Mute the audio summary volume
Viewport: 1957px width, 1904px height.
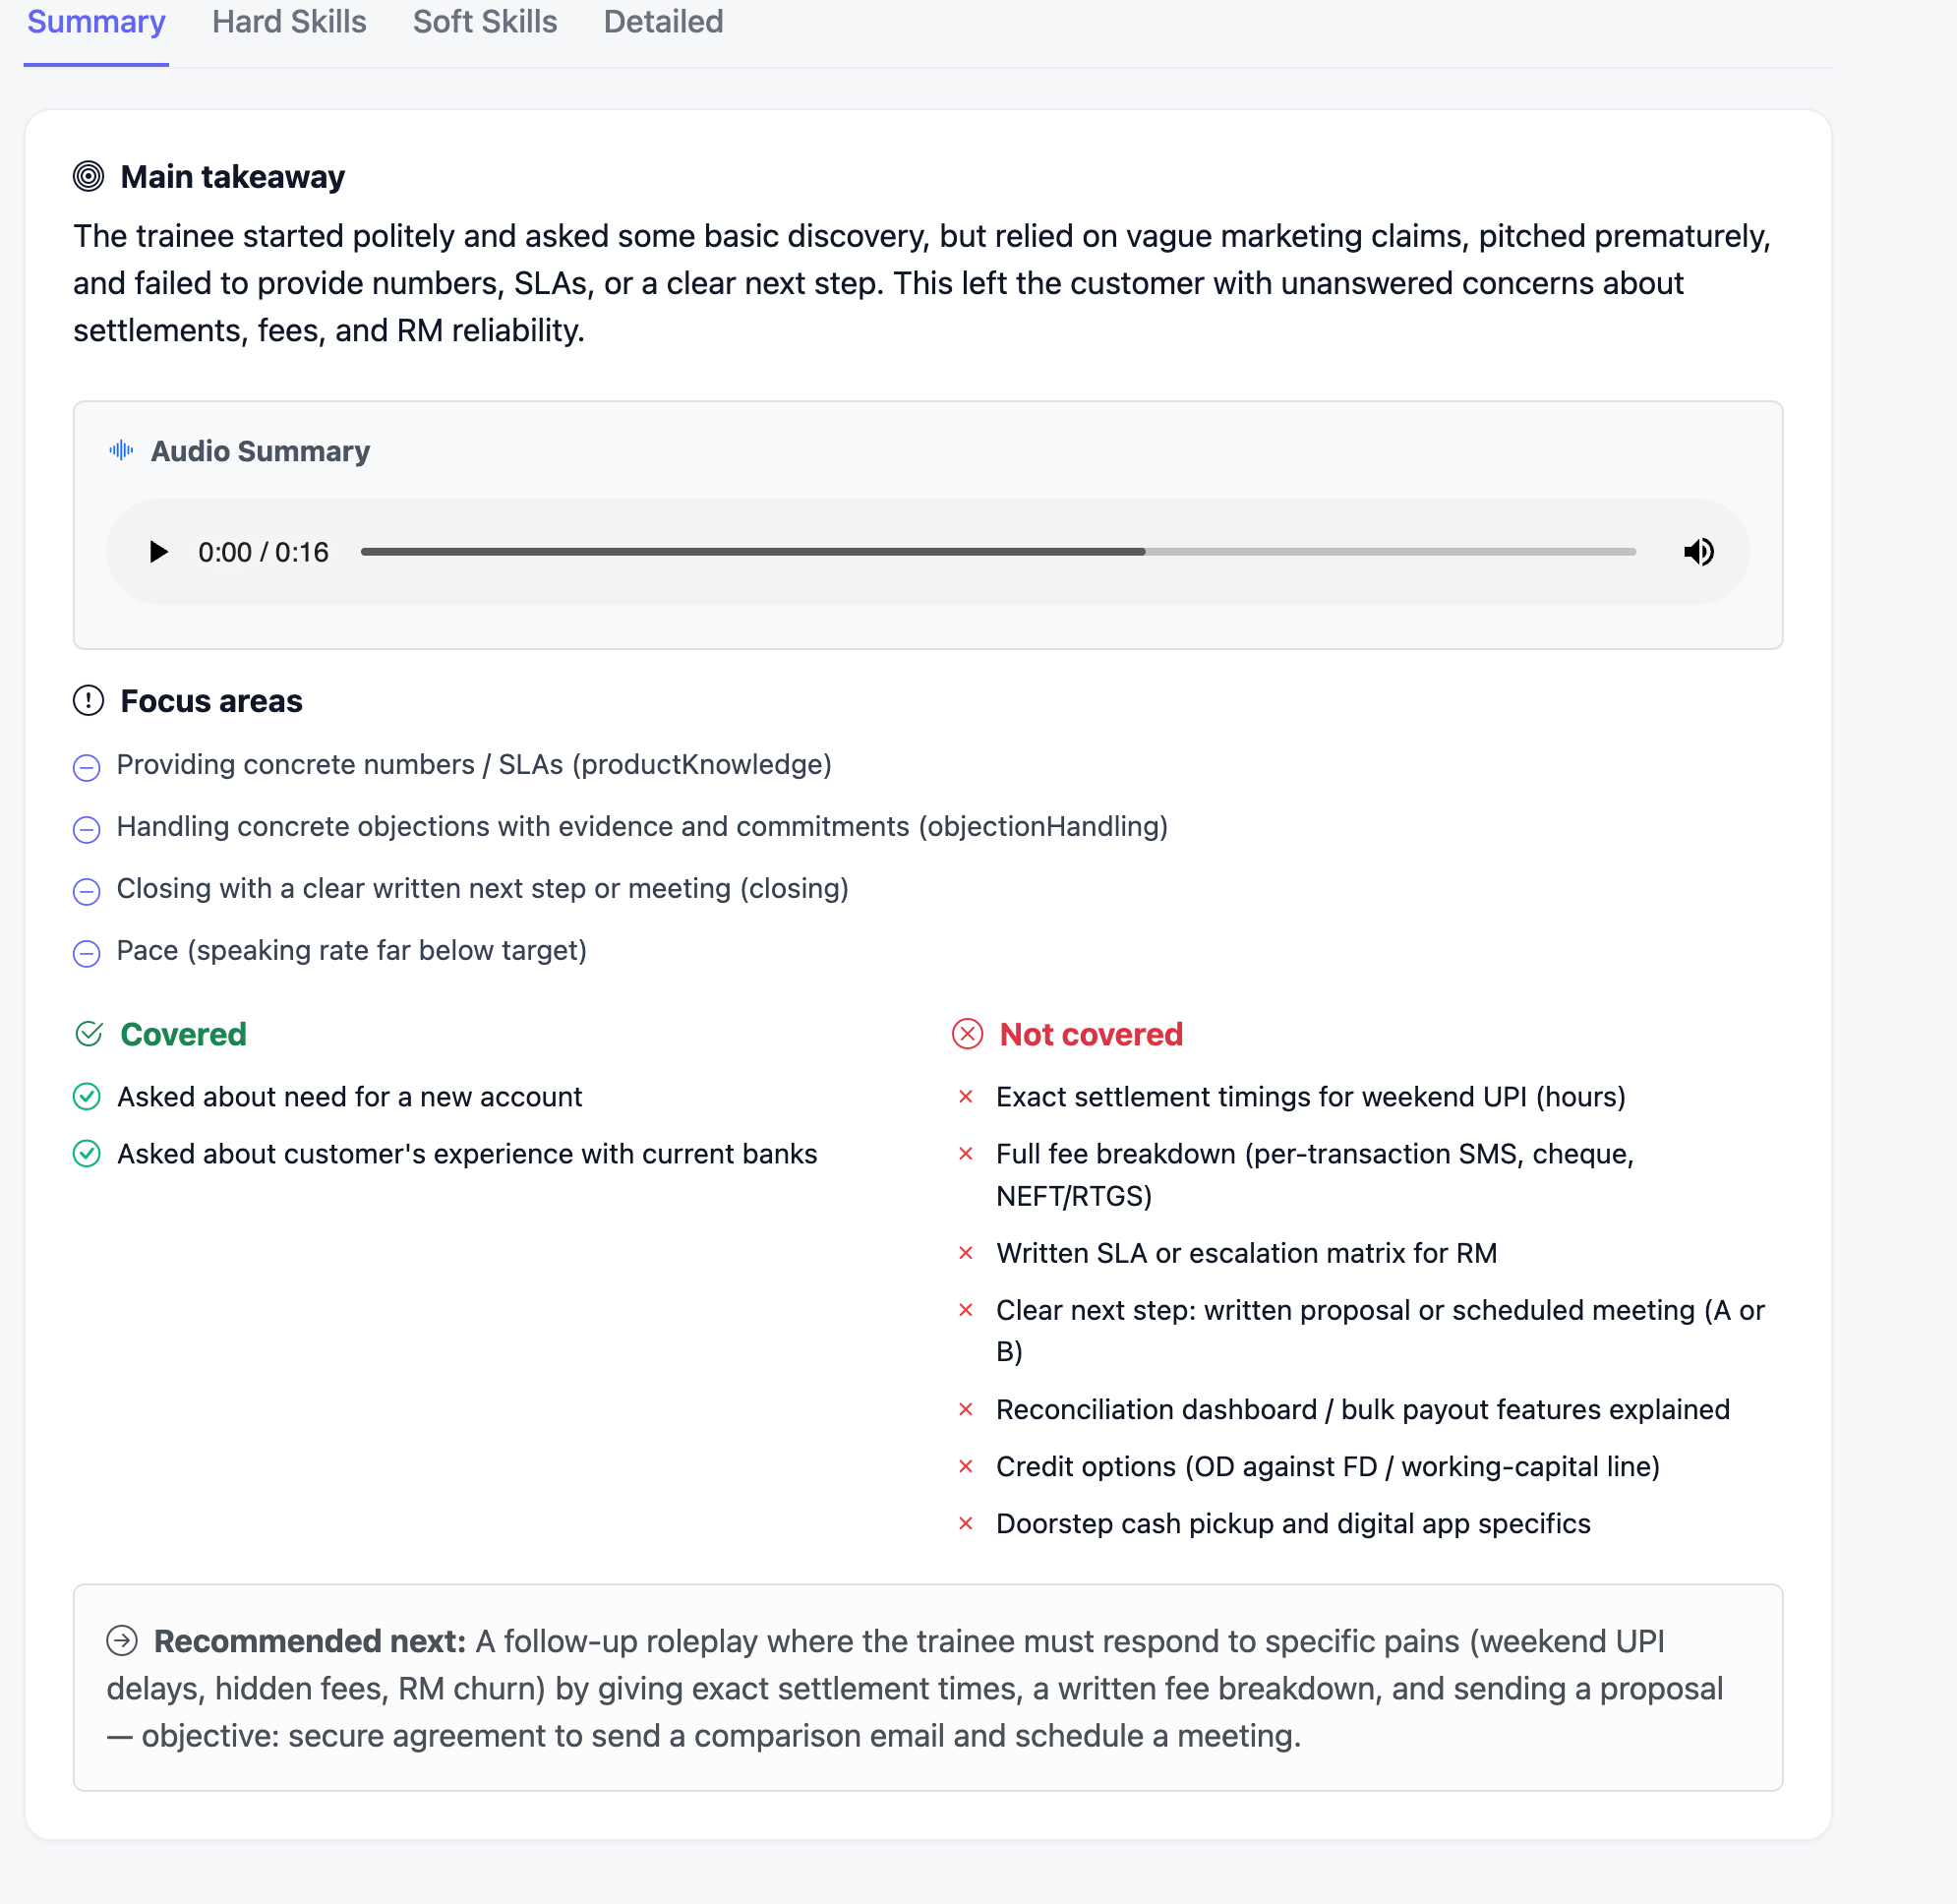coord(1698,552)
